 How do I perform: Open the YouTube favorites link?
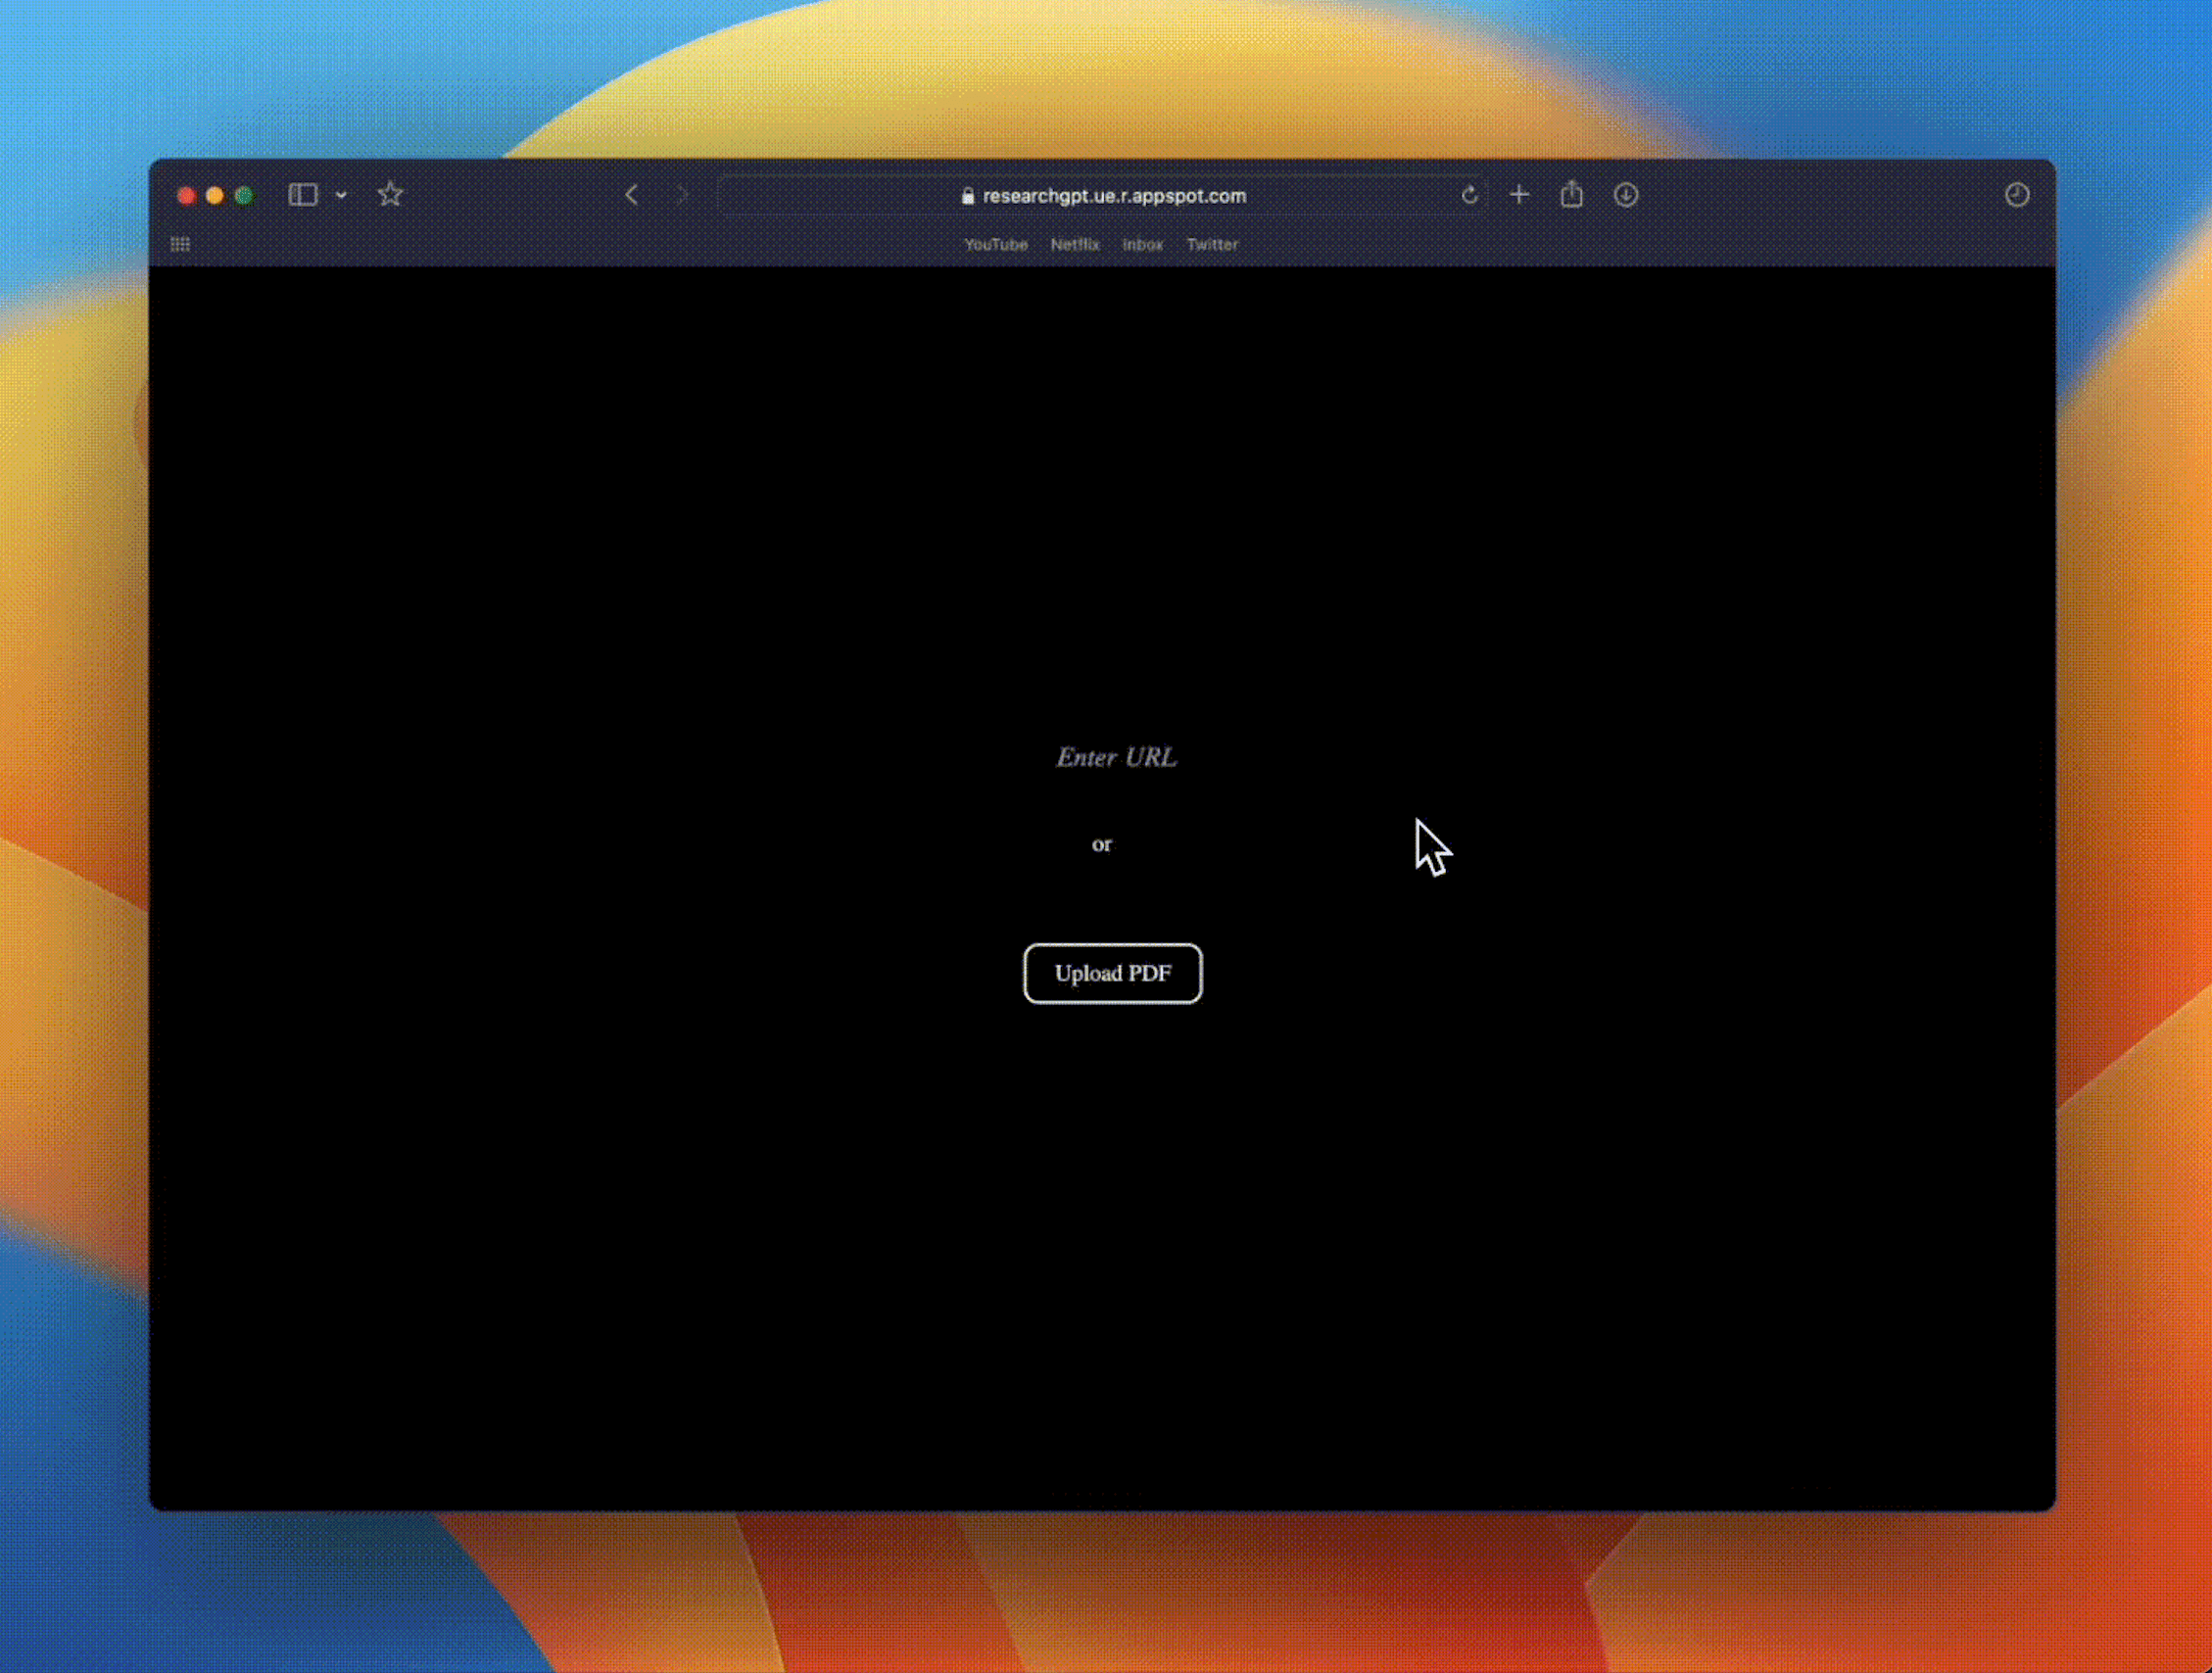pos(995,244)
